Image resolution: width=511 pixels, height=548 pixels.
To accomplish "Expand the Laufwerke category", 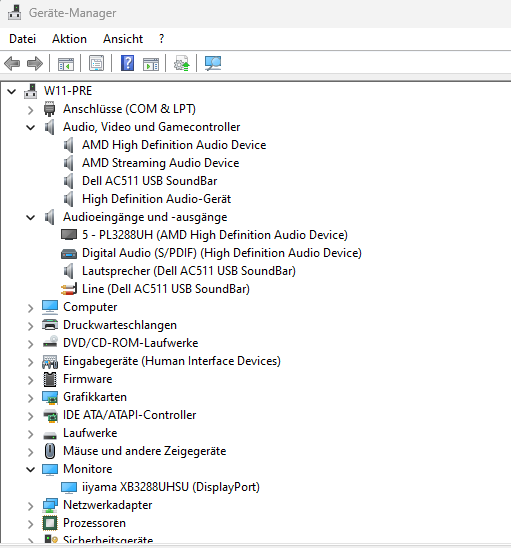I will [x=31, y=434].
